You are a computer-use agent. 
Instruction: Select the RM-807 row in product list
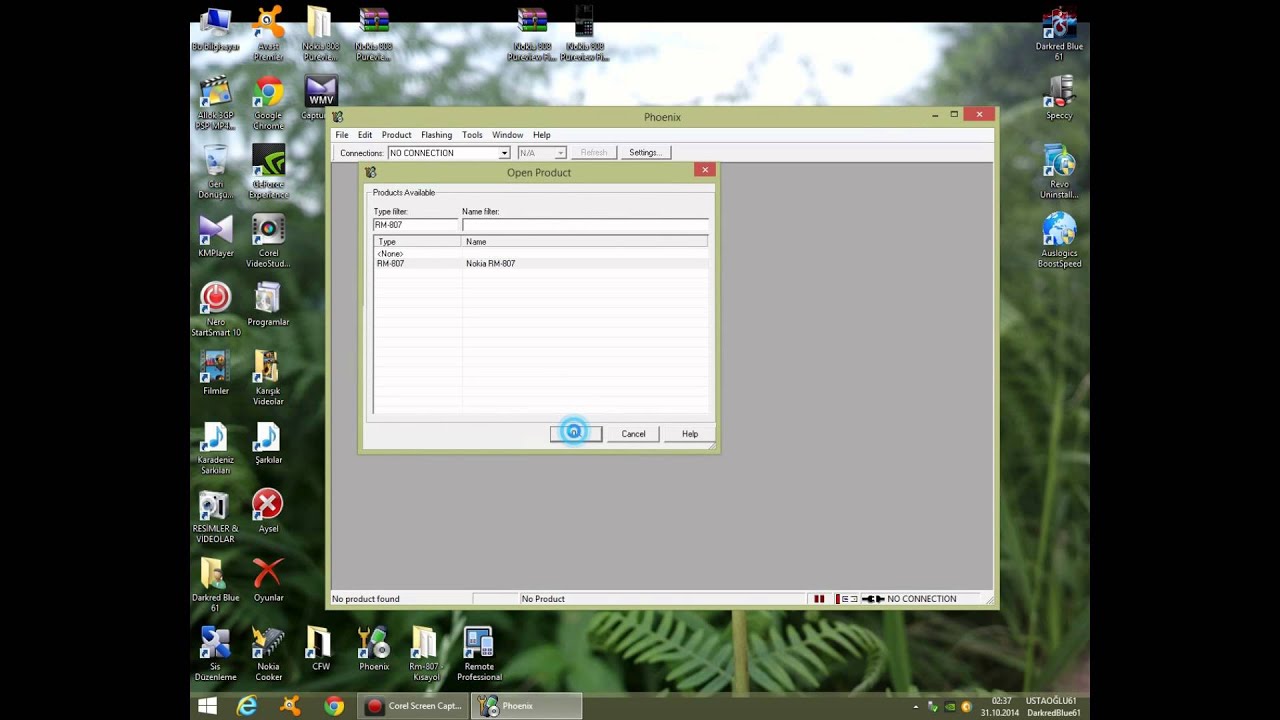tap(541, 264)
